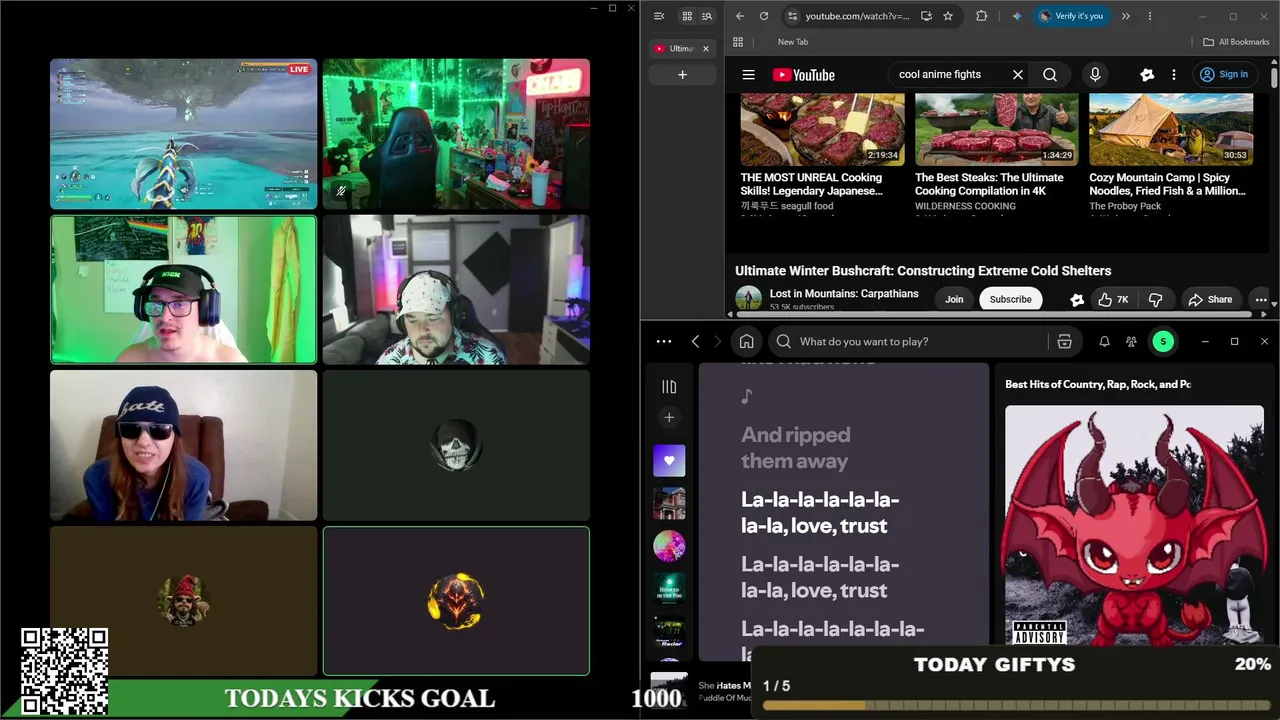1280x720 pixels.
Task: Open the browser extensions puzzle icon
Action: click(981, 16)
